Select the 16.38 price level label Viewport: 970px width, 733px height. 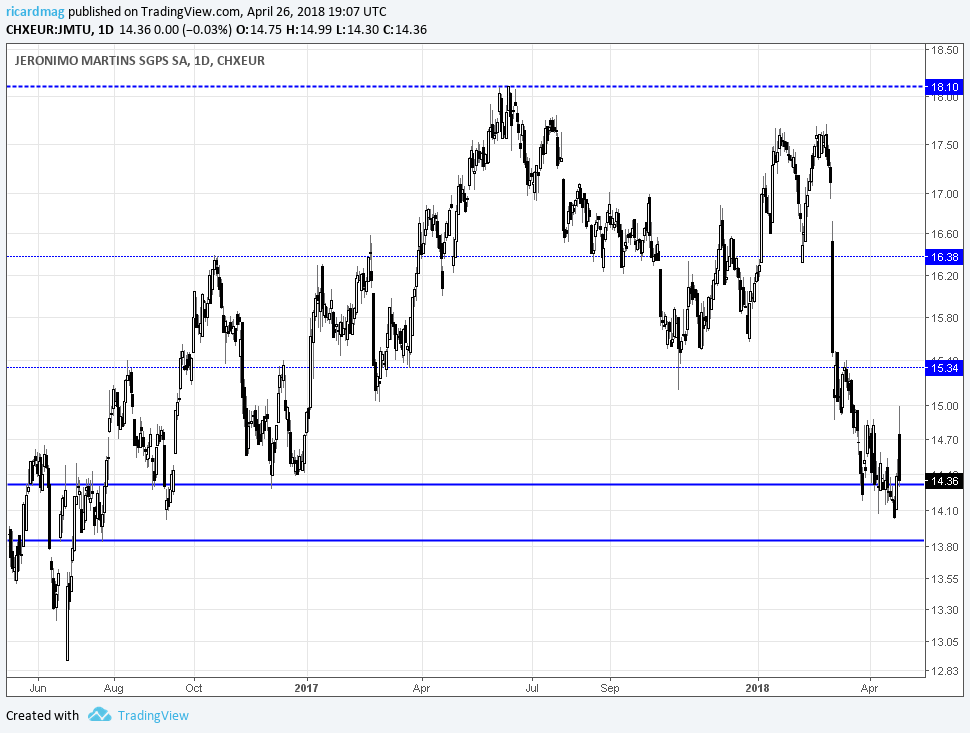coord(945,257)
